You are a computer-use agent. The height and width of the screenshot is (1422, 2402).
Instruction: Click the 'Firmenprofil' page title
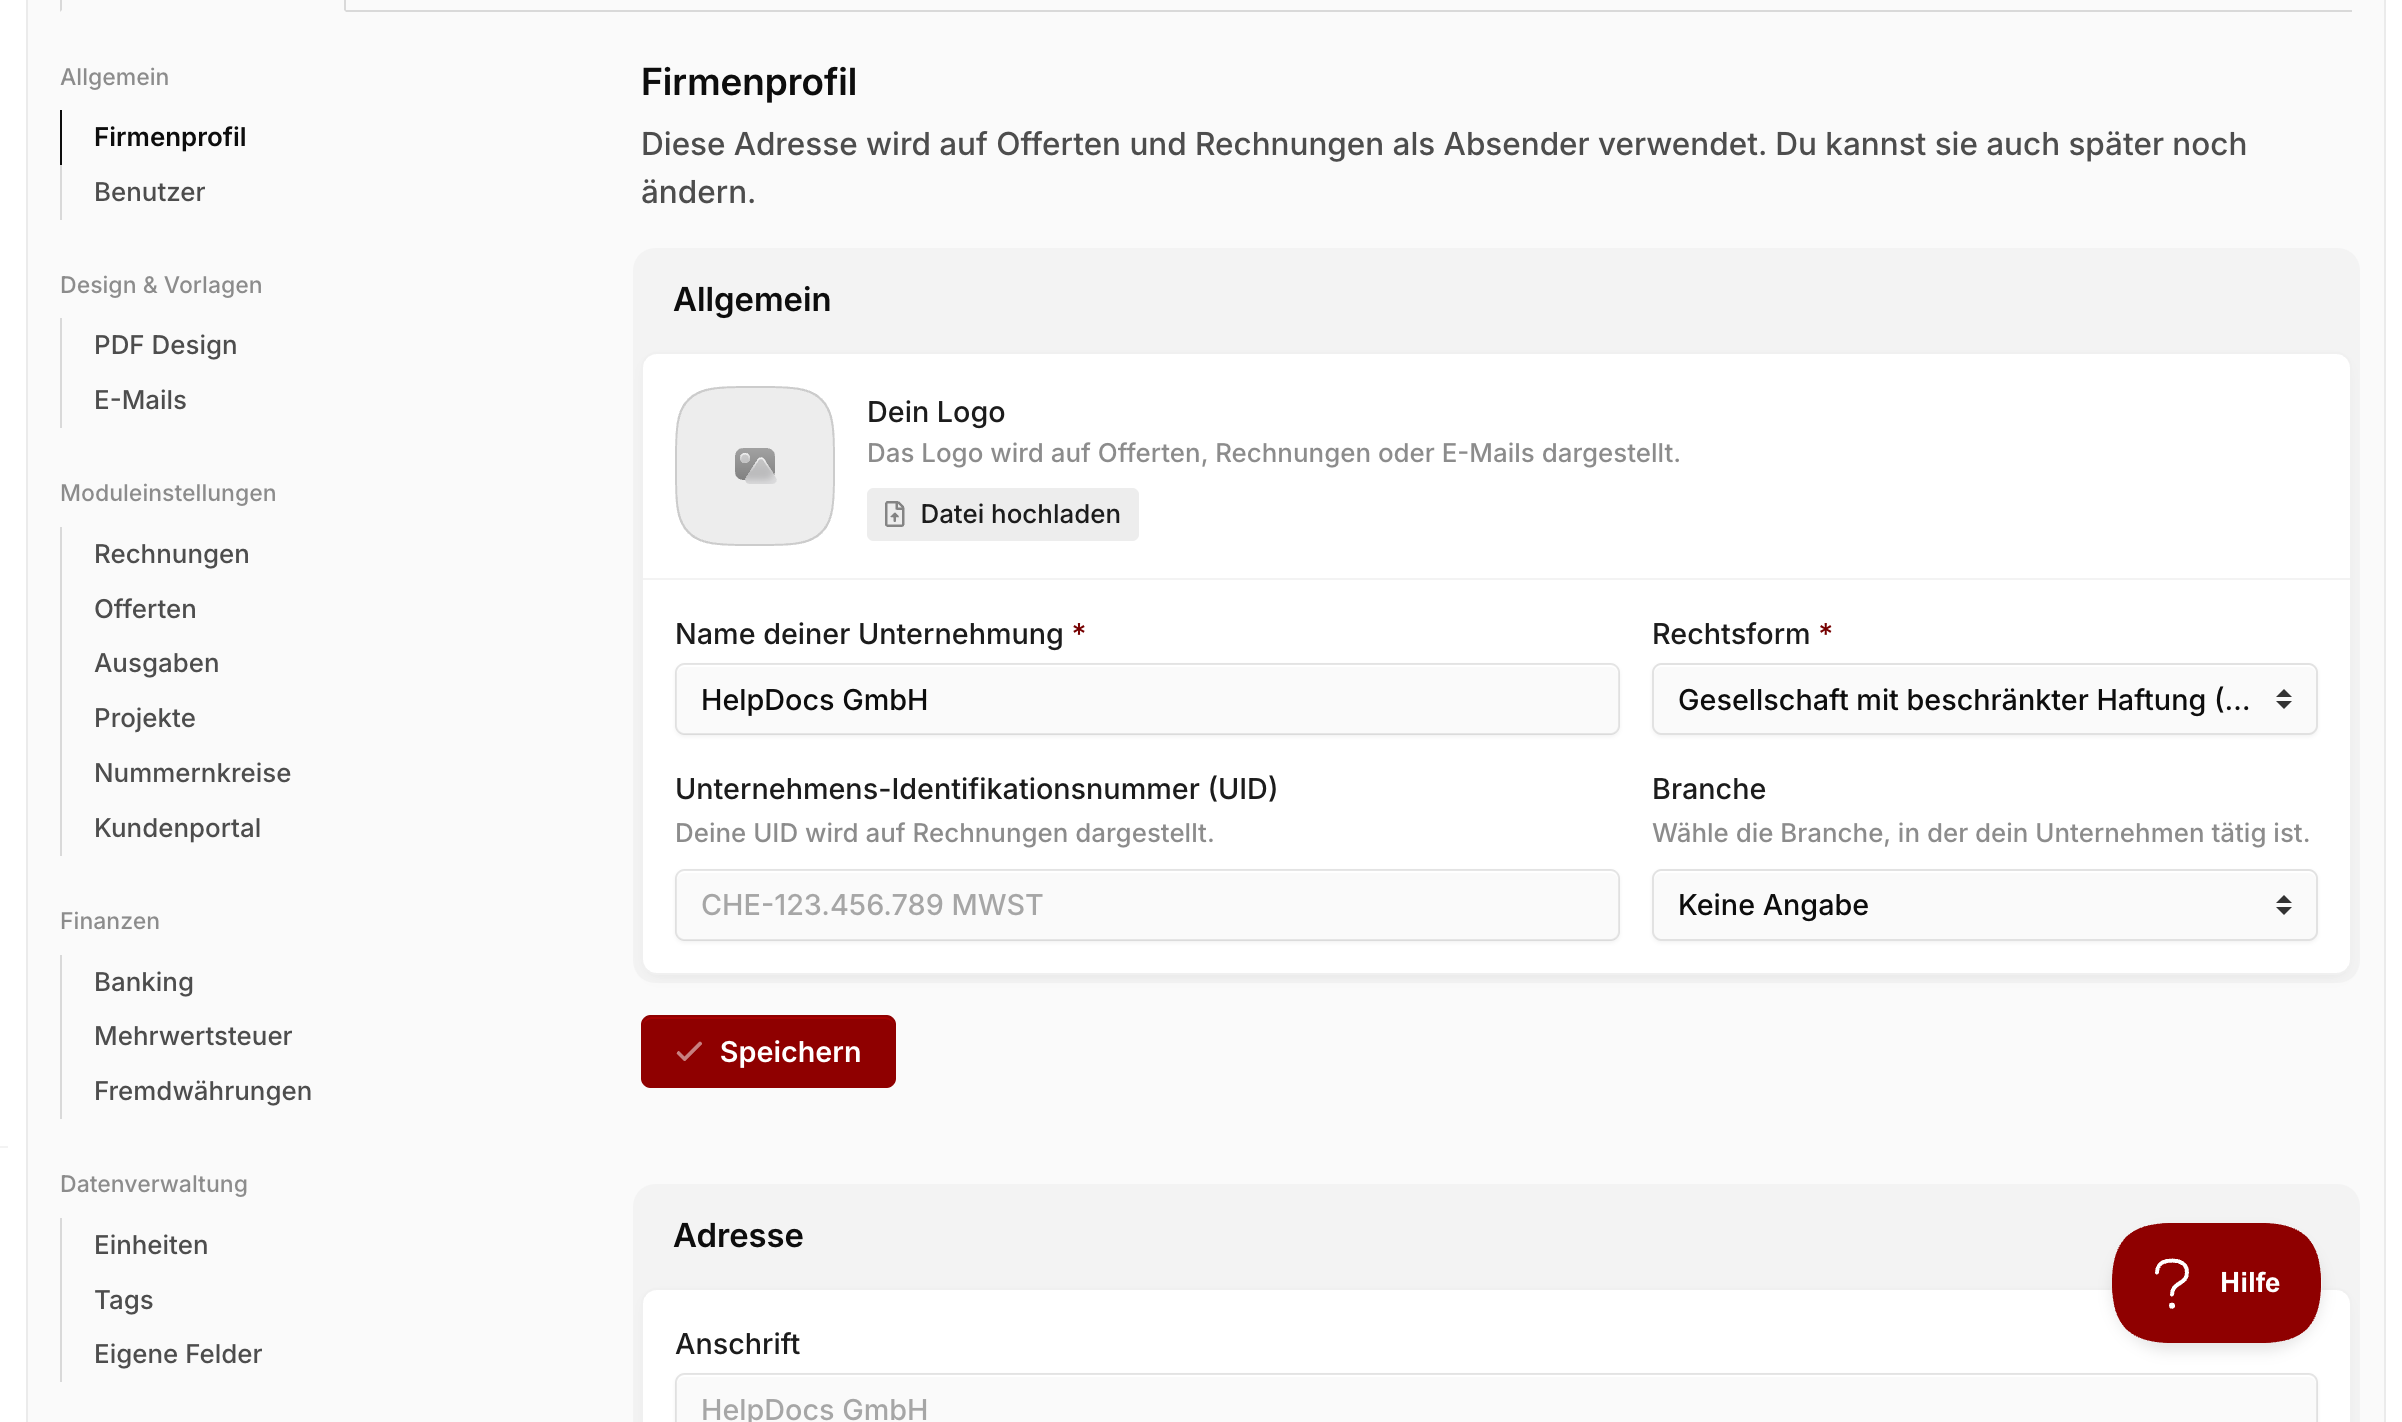pyautogui.click(x=749, y=82)
